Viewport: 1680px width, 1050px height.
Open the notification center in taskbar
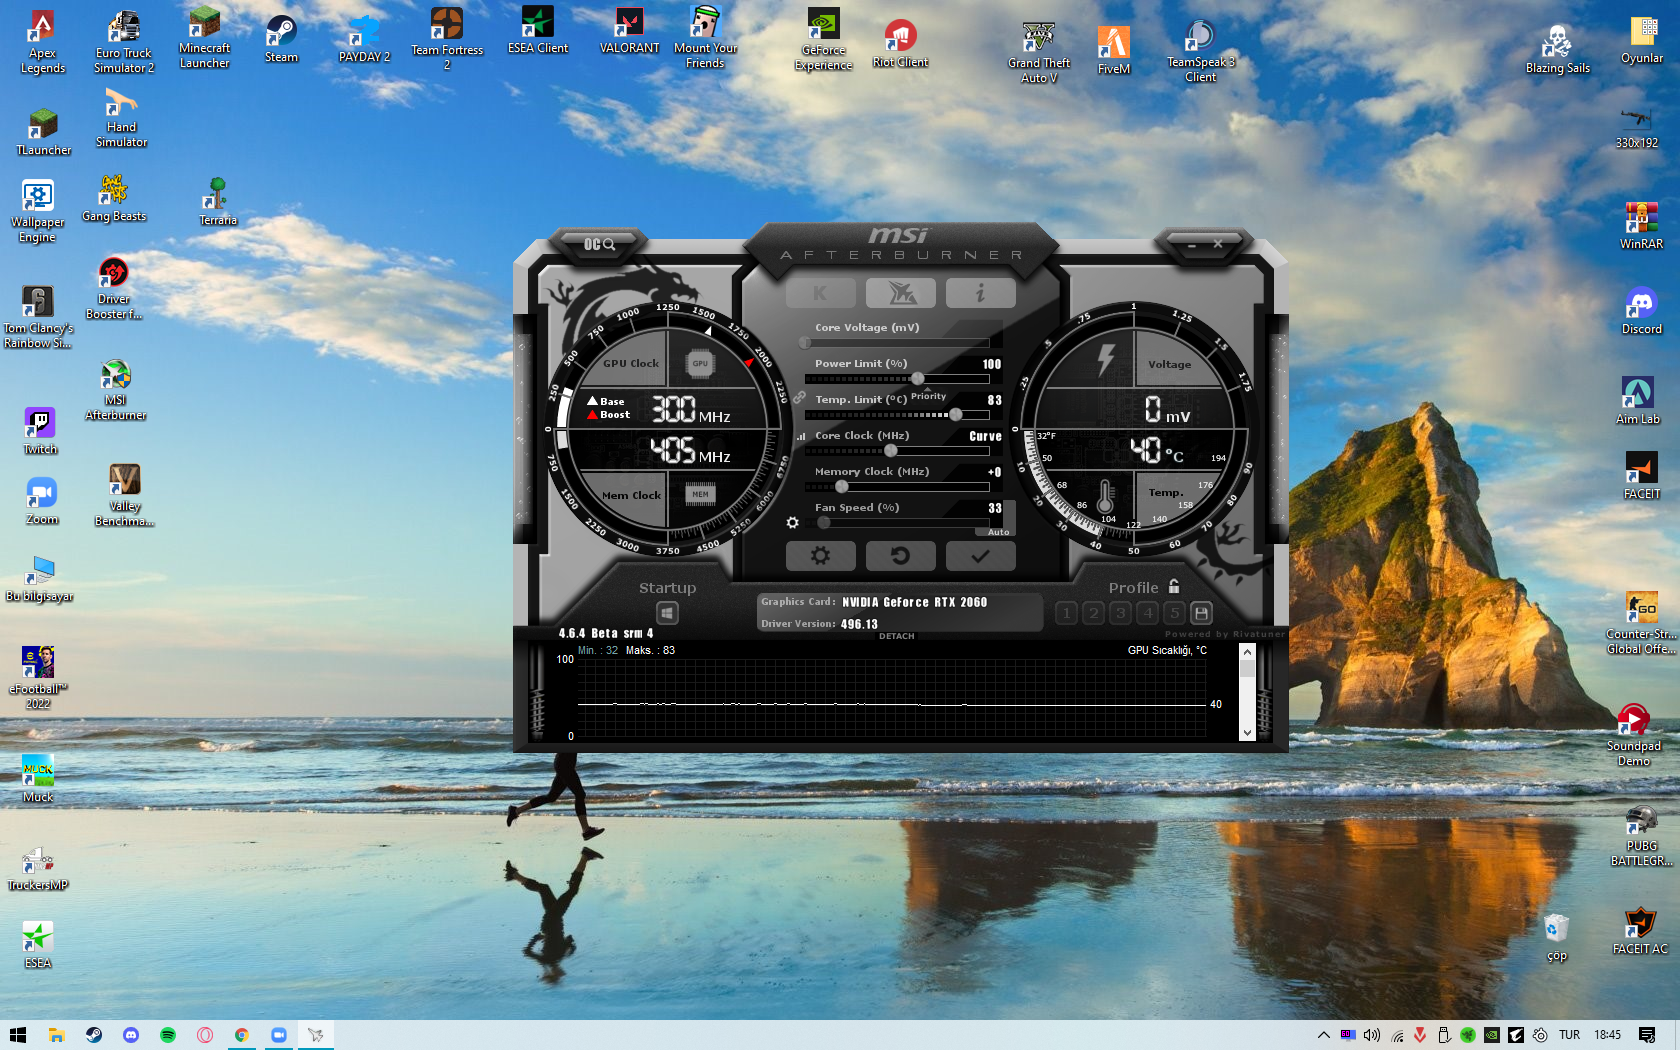click(x=1647, y=1035)
